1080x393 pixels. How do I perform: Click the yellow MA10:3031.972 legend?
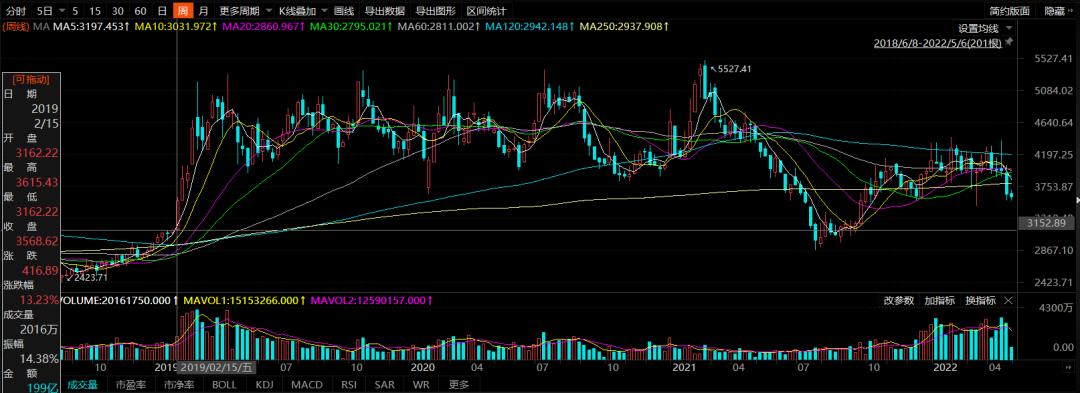click(176, 27)
